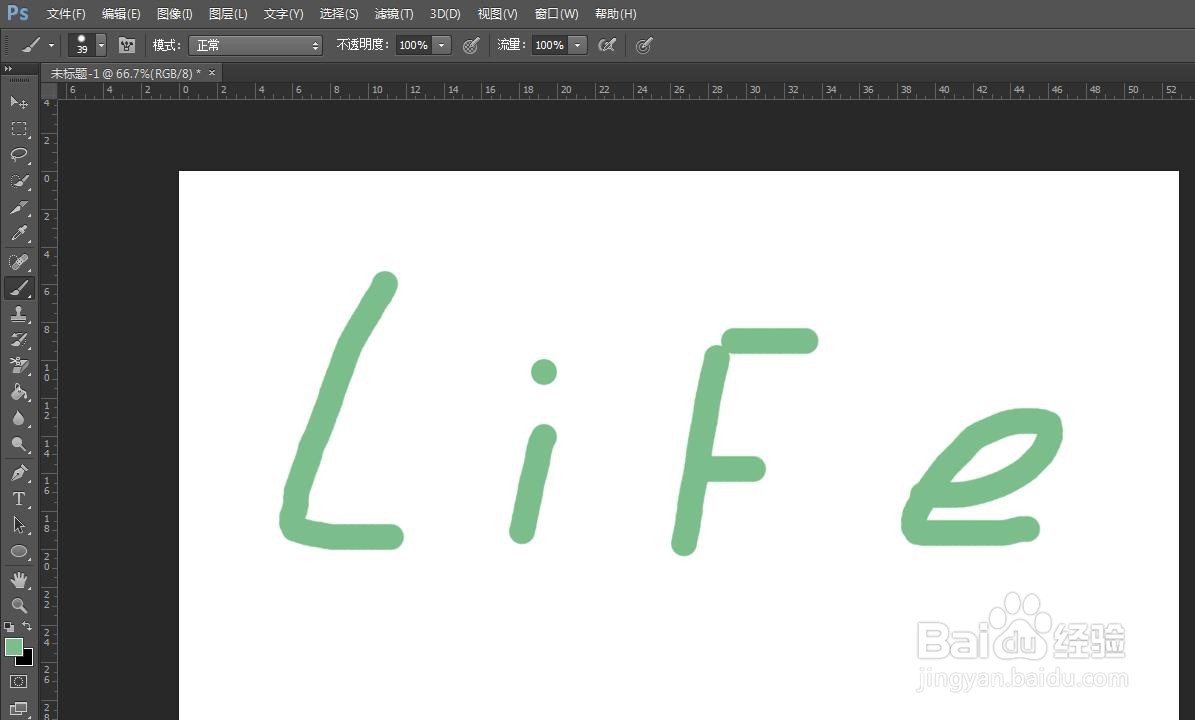Viewport: 1195px width, 720px height.
Task: Toggle Quick Mask mode
Action: coord(19,681)
